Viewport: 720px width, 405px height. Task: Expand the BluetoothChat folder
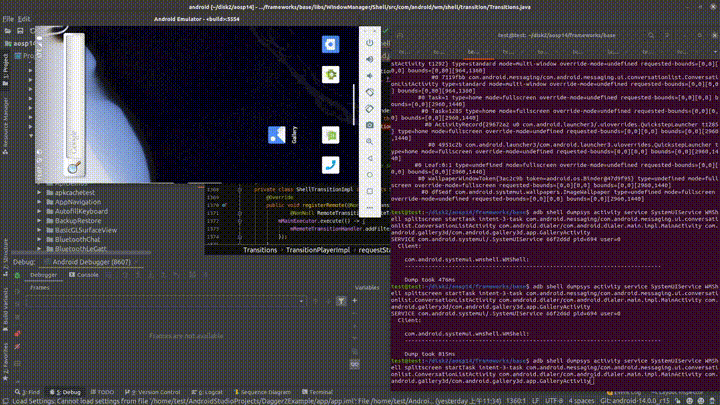(x=39, y=240)
